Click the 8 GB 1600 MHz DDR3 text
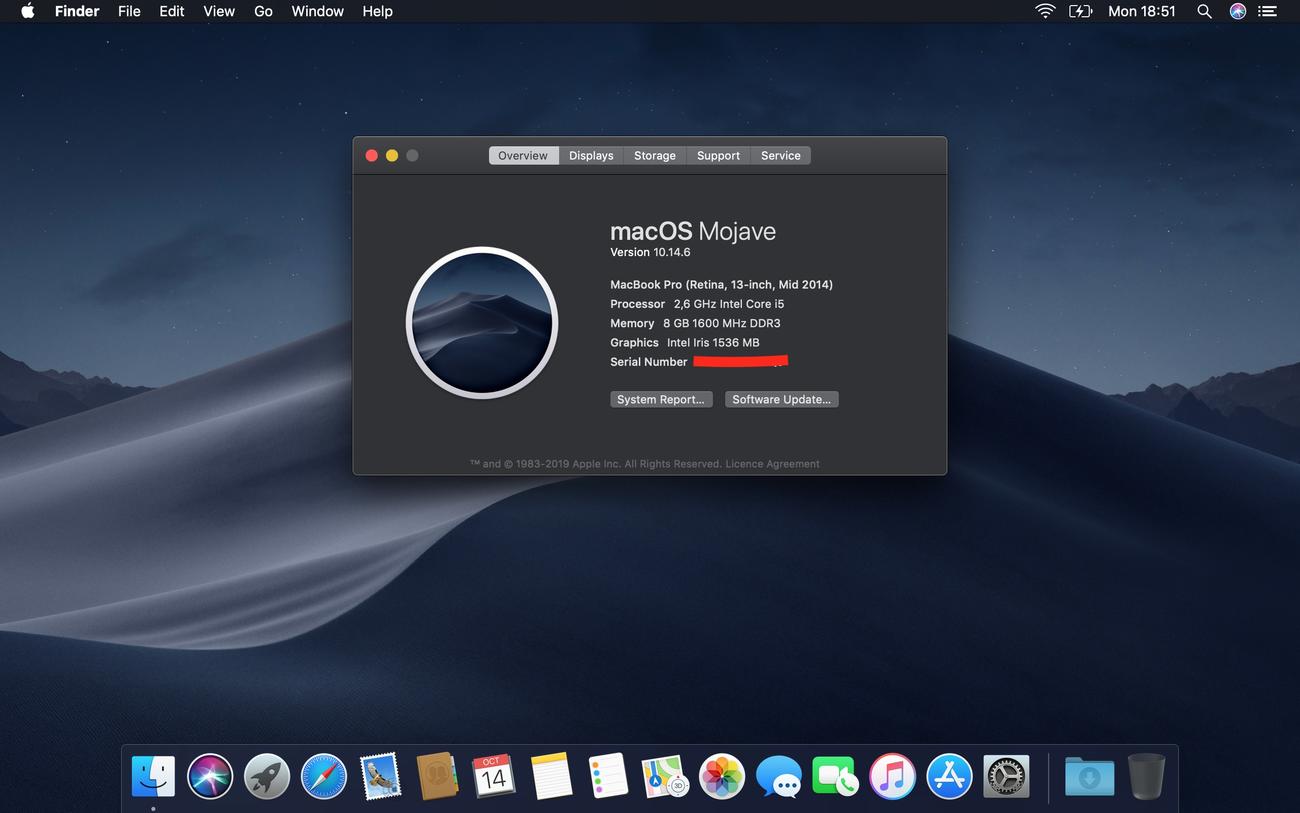 (x=722, y=323)
